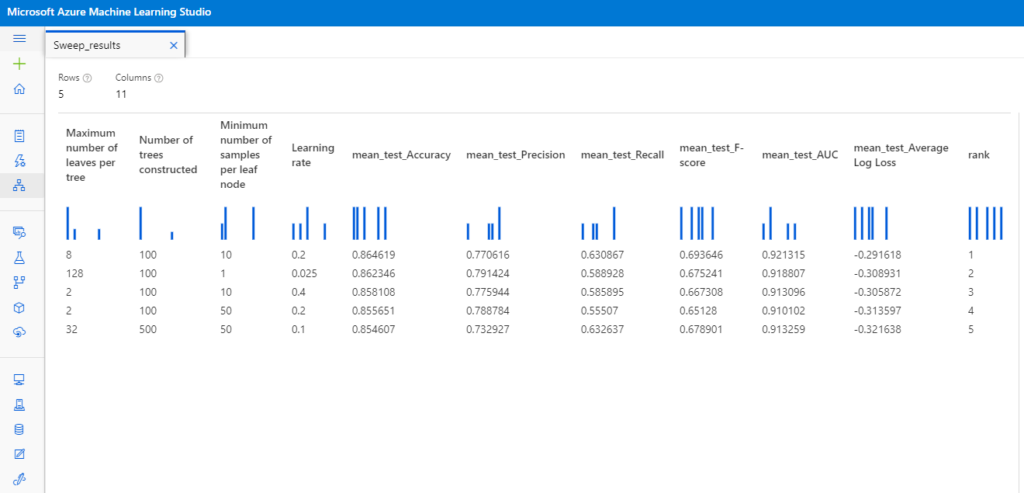
Task: Click the Columns help question mark icon
Action: [x=159, y=78]
